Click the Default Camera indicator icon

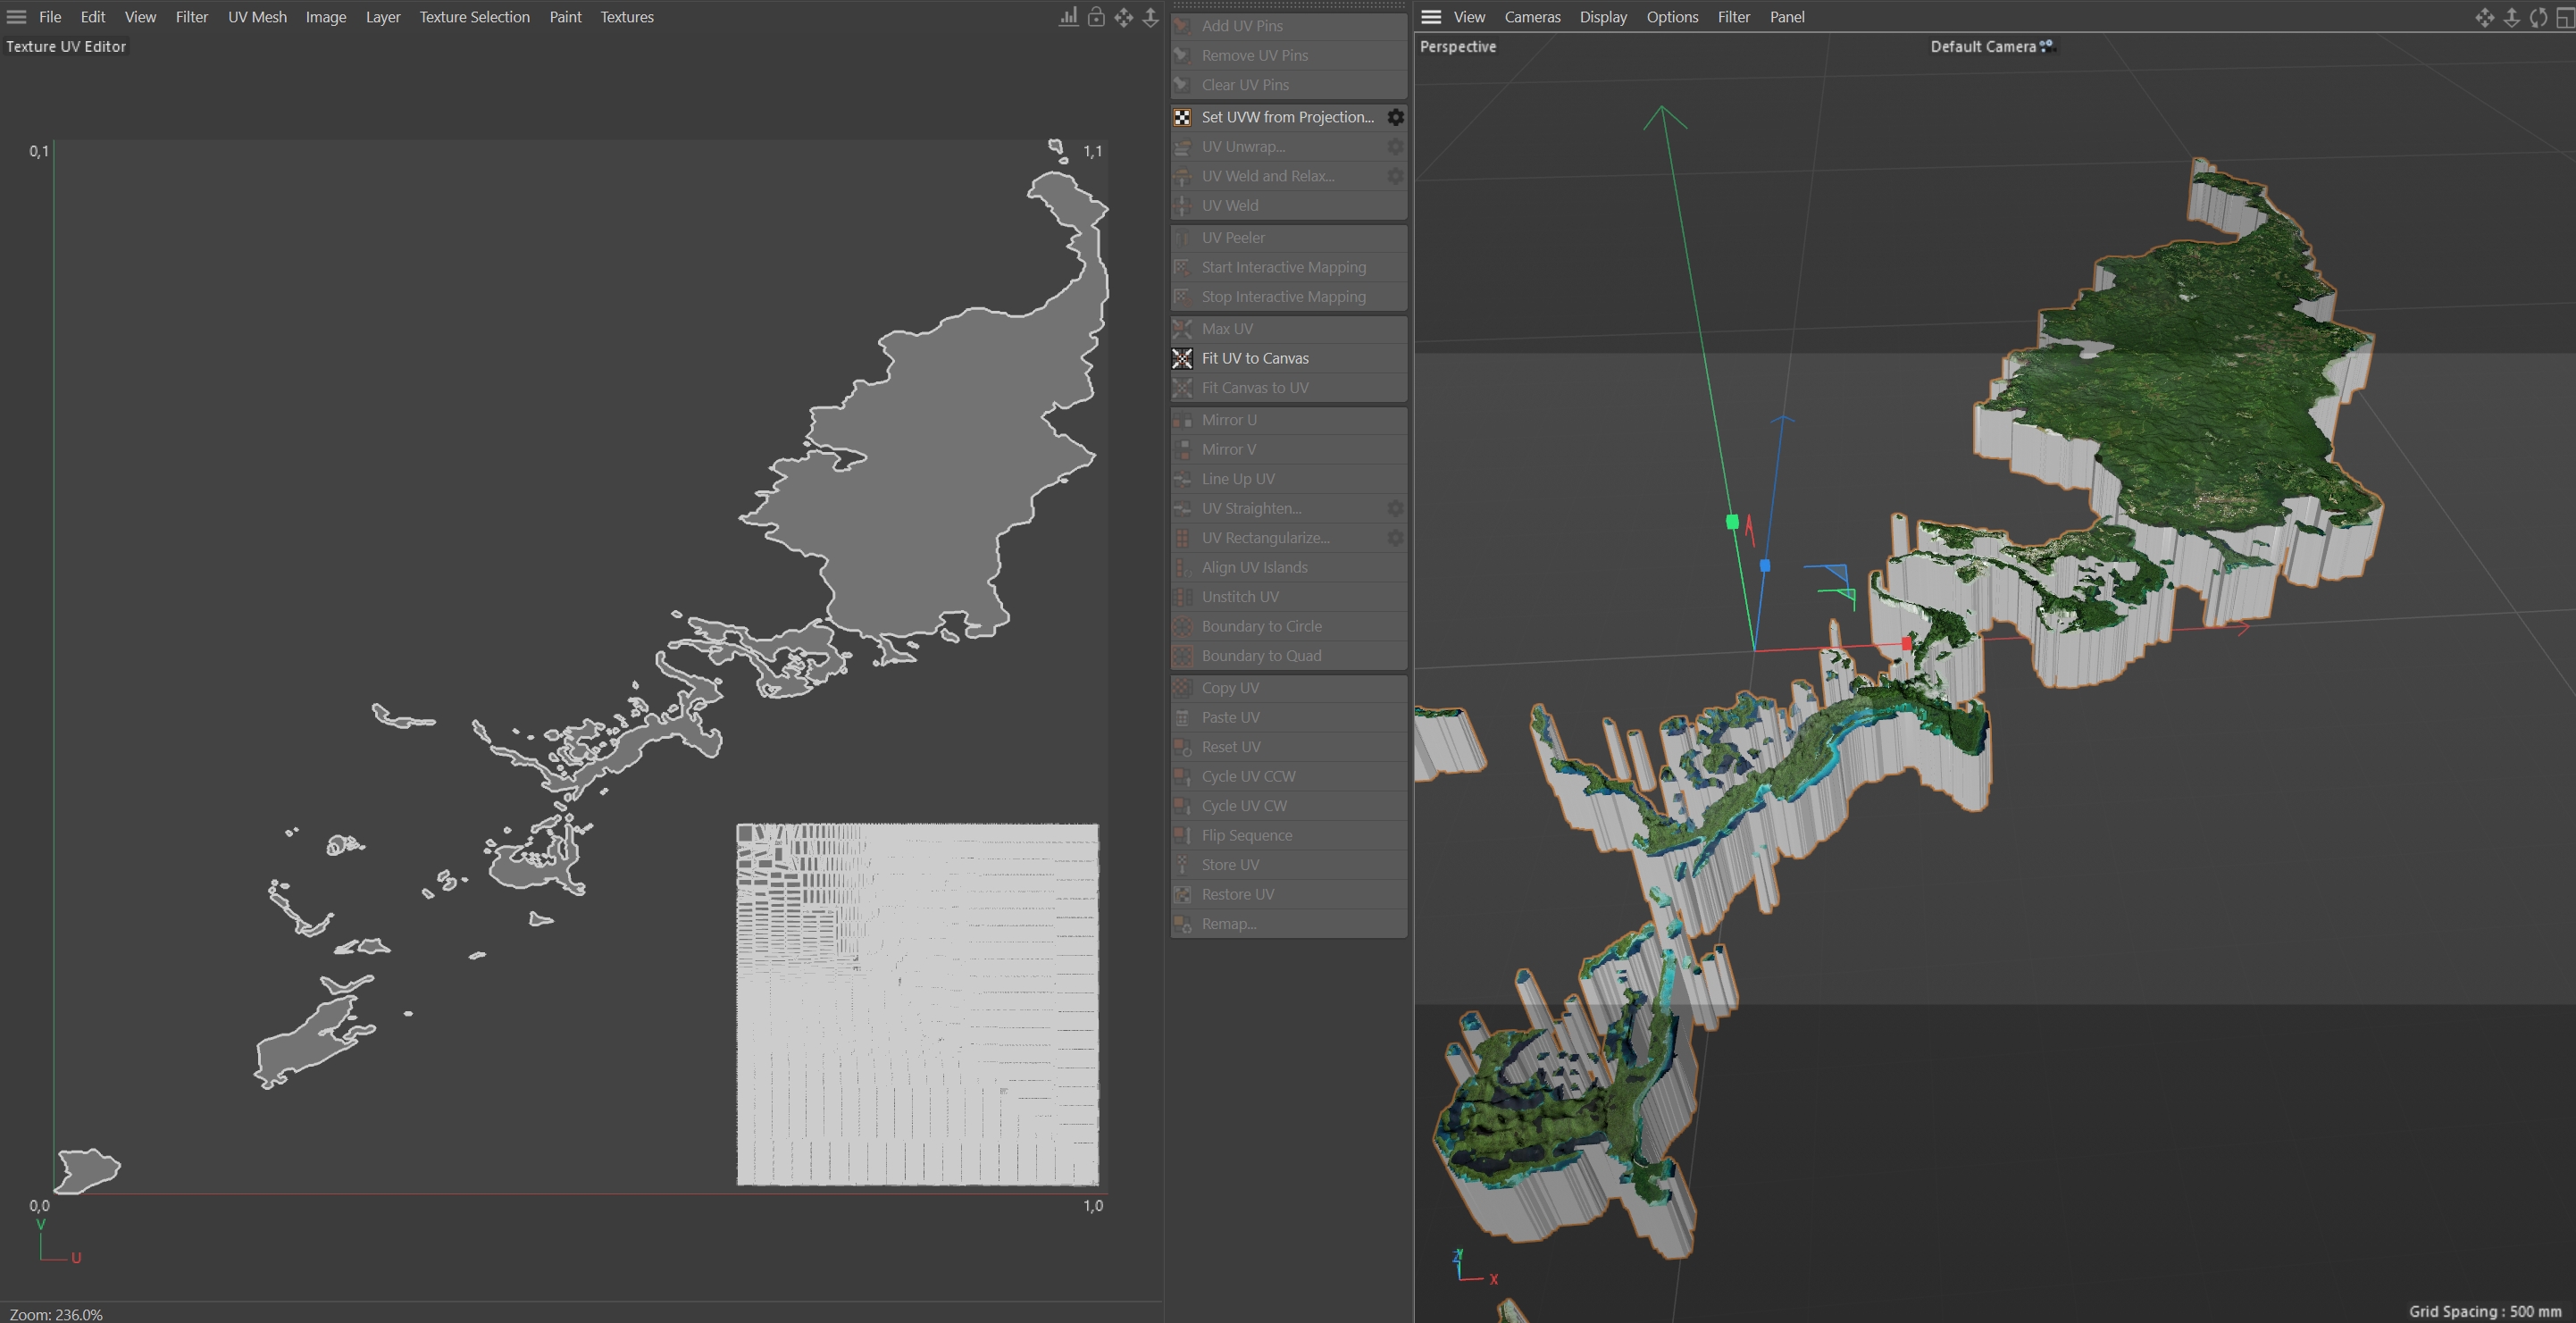tap(2046, 46)
